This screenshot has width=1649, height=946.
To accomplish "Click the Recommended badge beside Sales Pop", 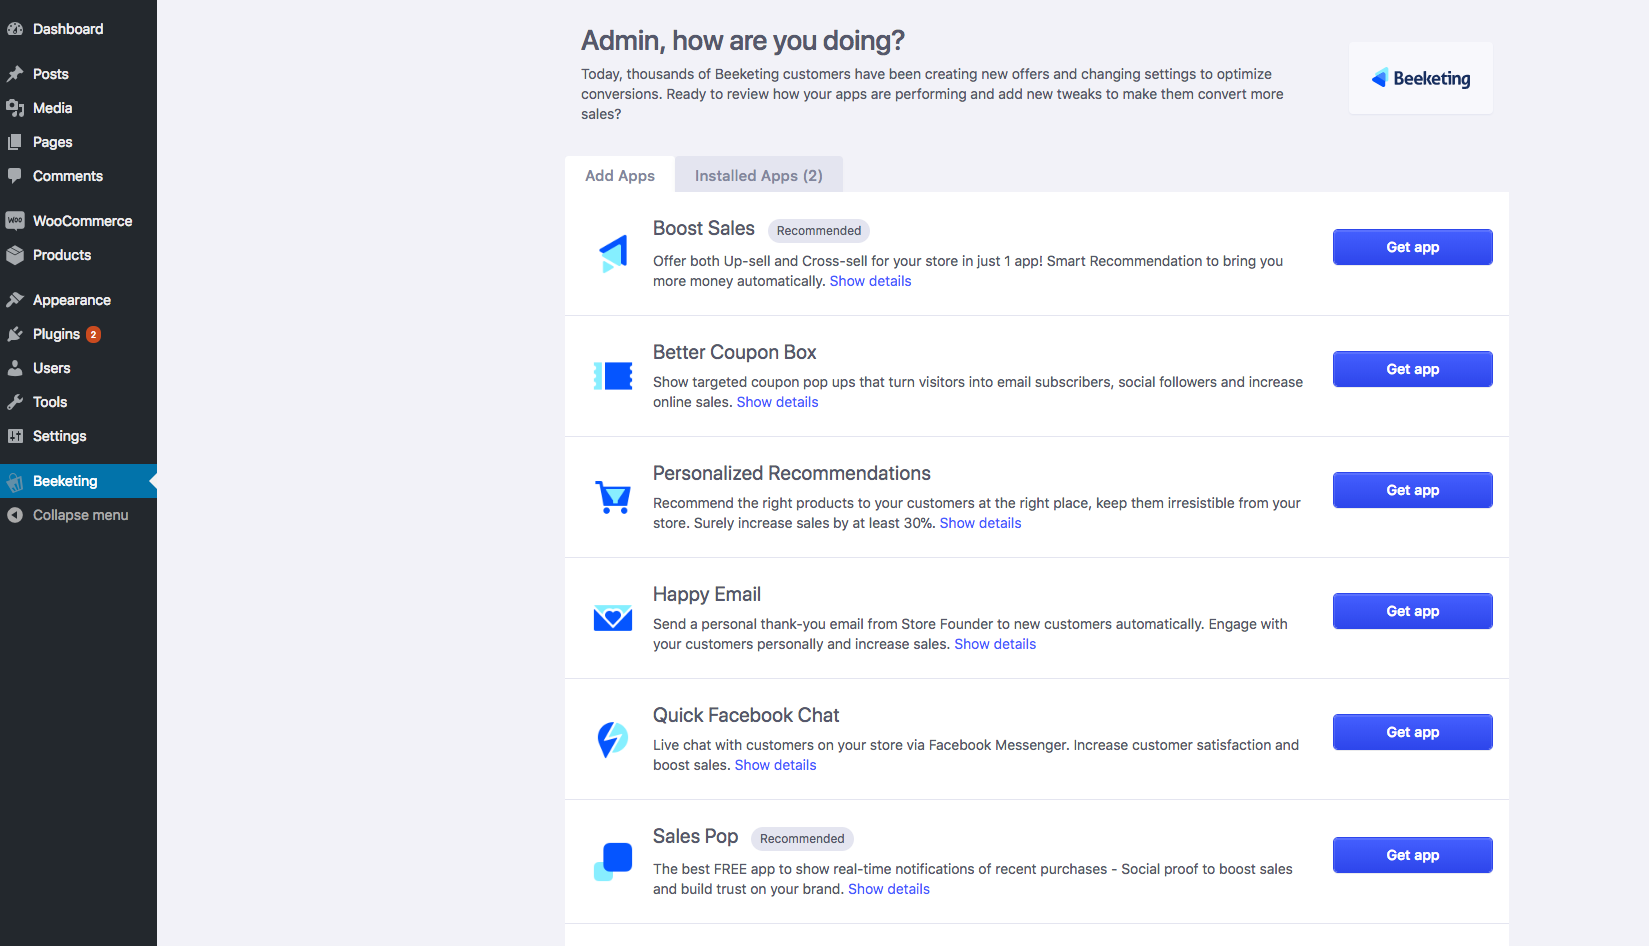I will pyautogui.click(x=802, y=839).
